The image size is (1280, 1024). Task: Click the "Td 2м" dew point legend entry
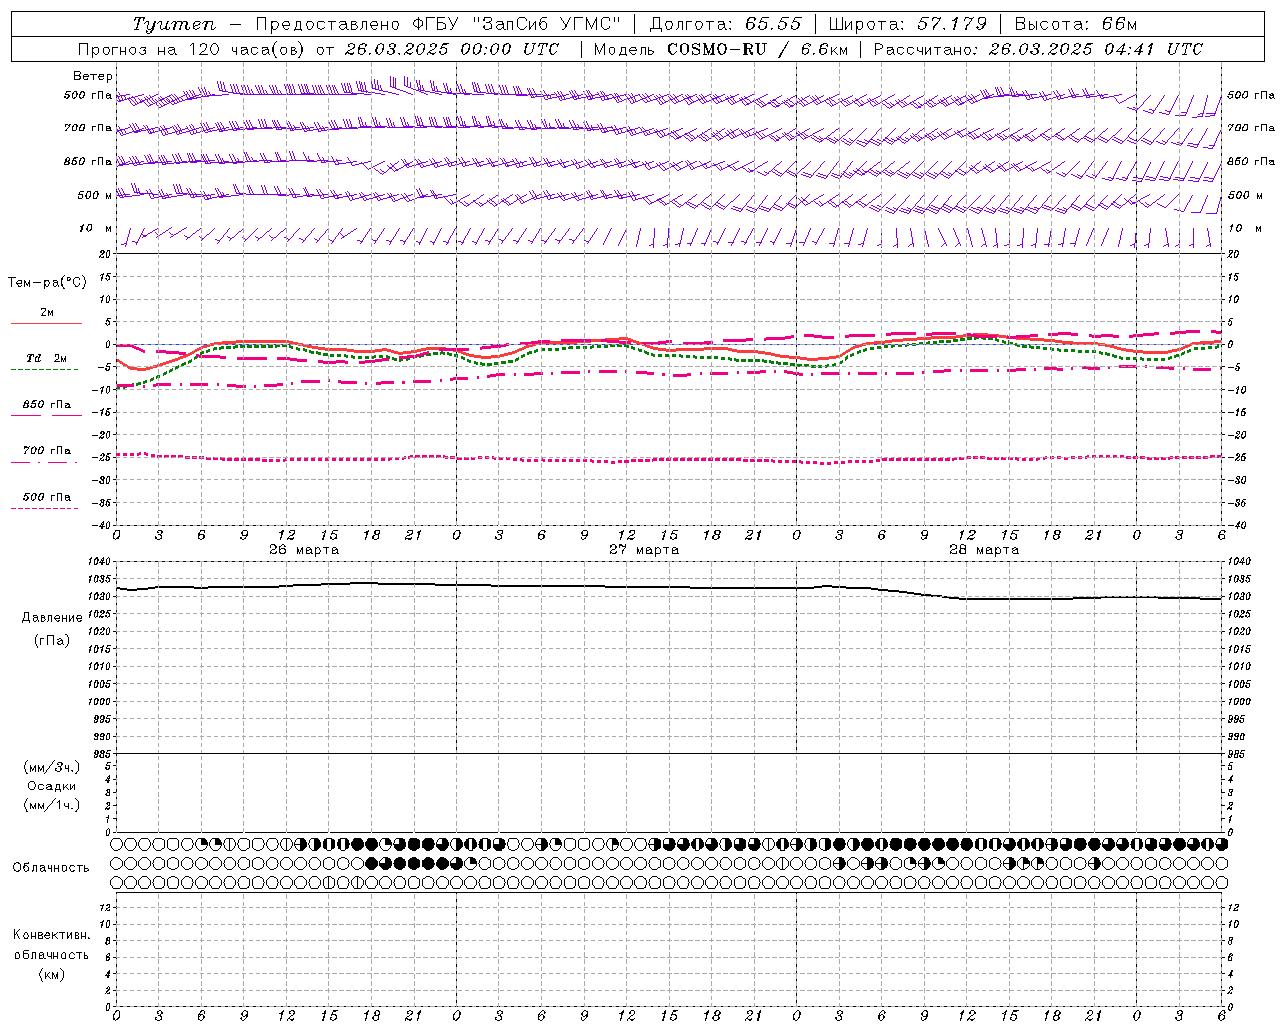coord(47,358)
